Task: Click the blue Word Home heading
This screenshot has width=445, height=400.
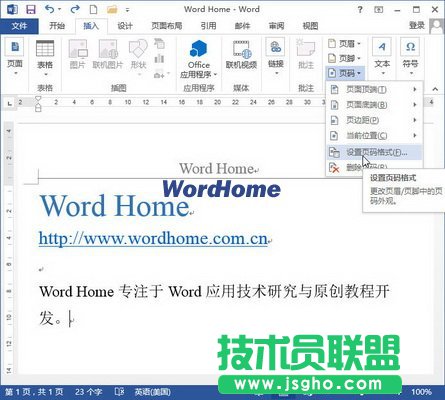Action: pos(115,206)
